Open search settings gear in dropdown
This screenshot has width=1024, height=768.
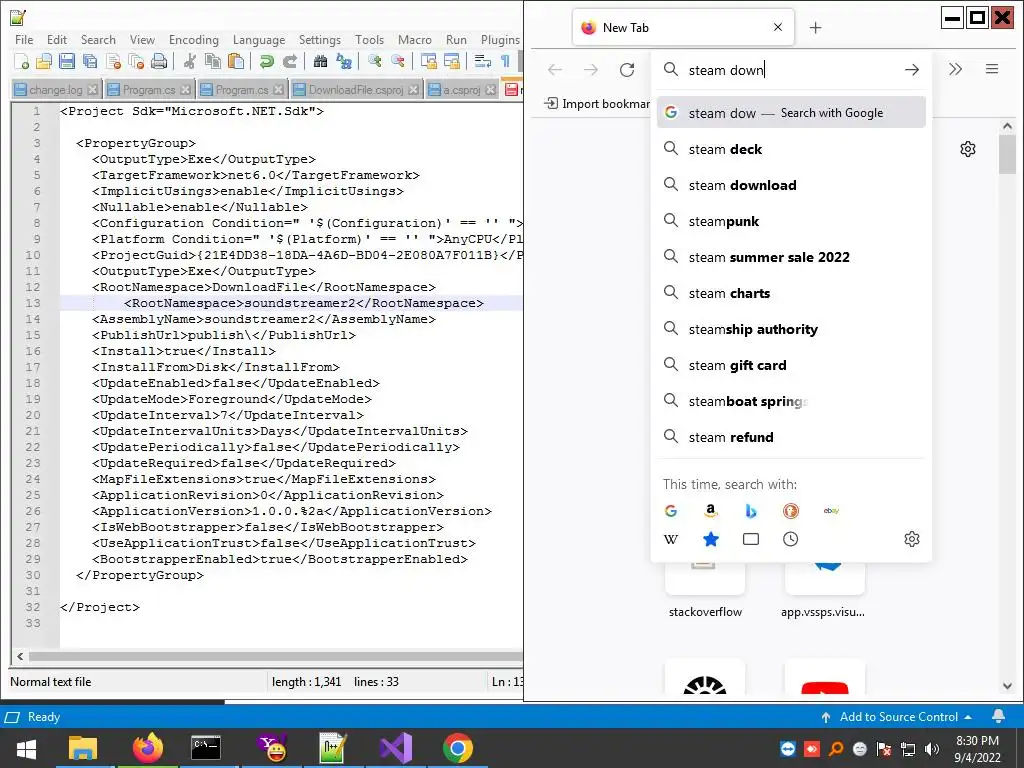912,539
